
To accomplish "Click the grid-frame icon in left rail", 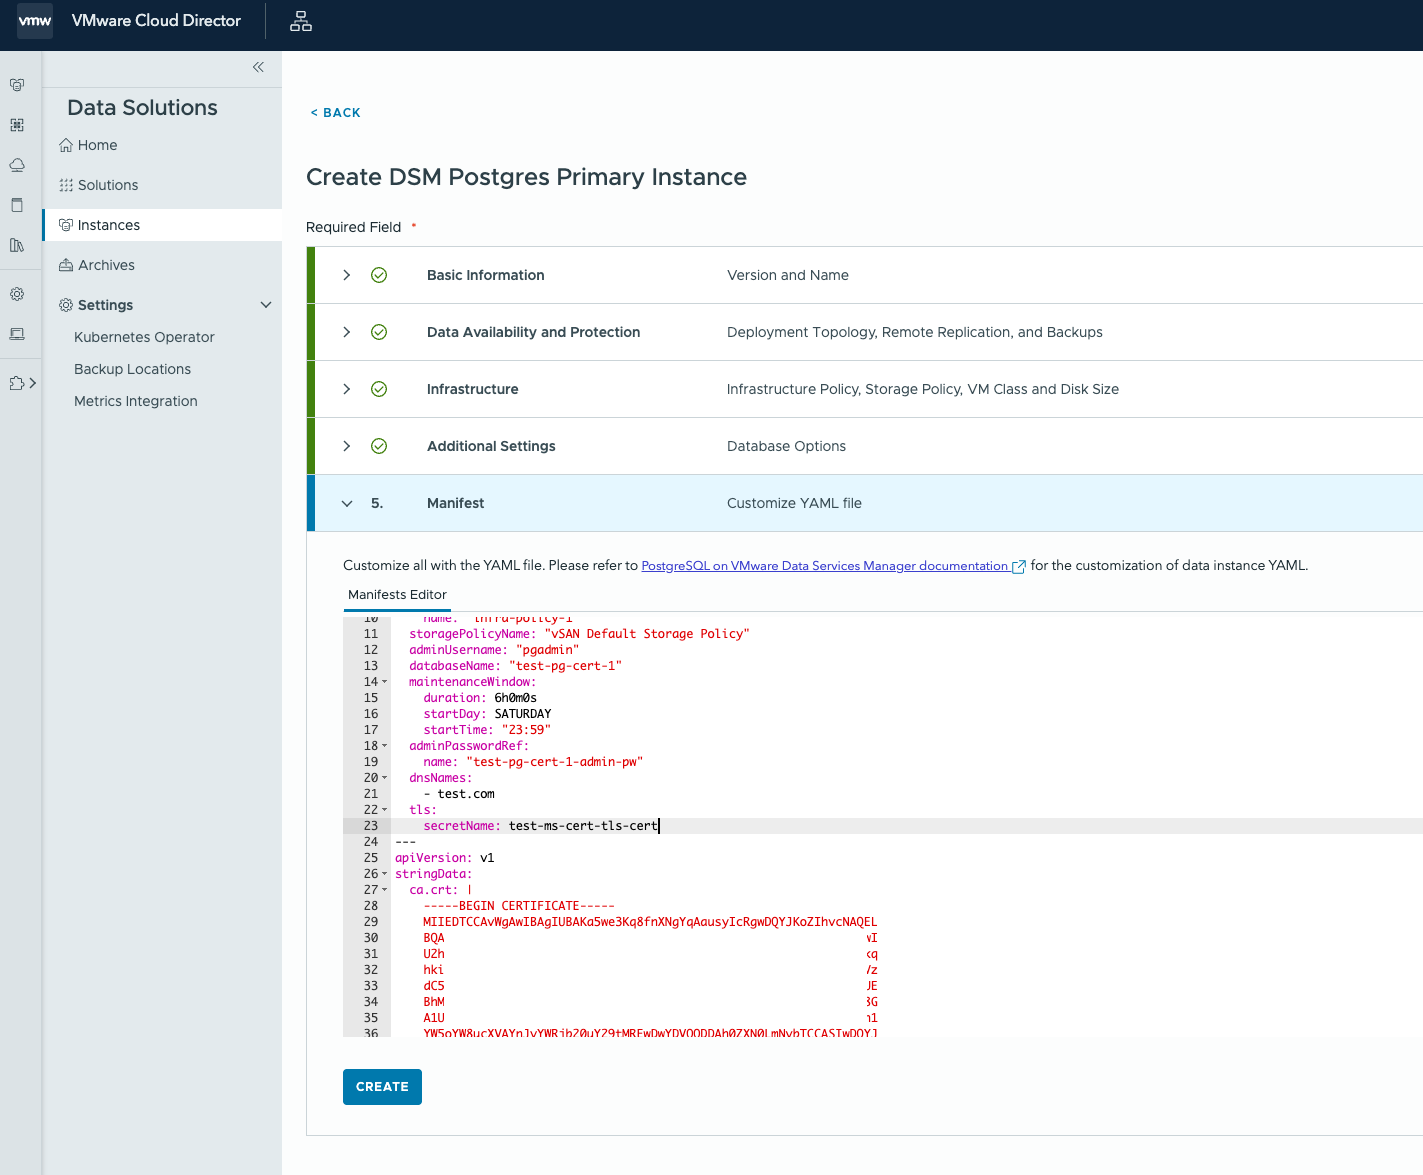I will (17, 125).
